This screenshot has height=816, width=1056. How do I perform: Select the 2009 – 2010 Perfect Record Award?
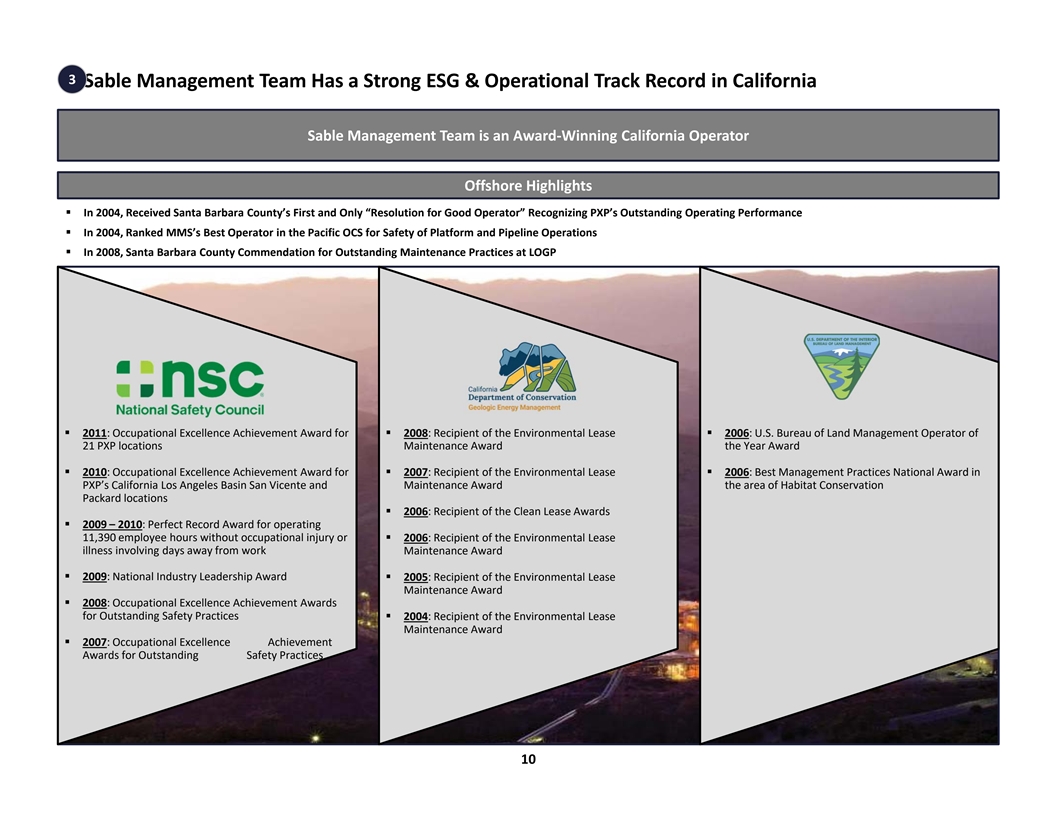tap(214, 537)
